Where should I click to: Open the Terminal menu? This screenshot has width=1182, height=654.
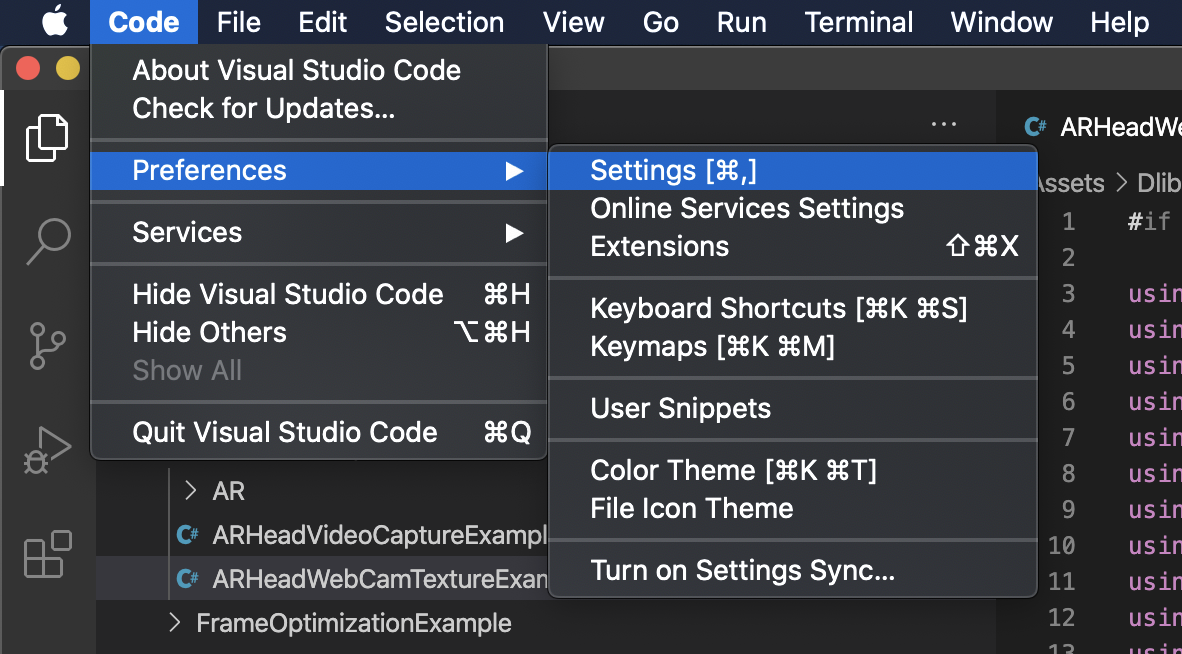click(x=859, y=22)
